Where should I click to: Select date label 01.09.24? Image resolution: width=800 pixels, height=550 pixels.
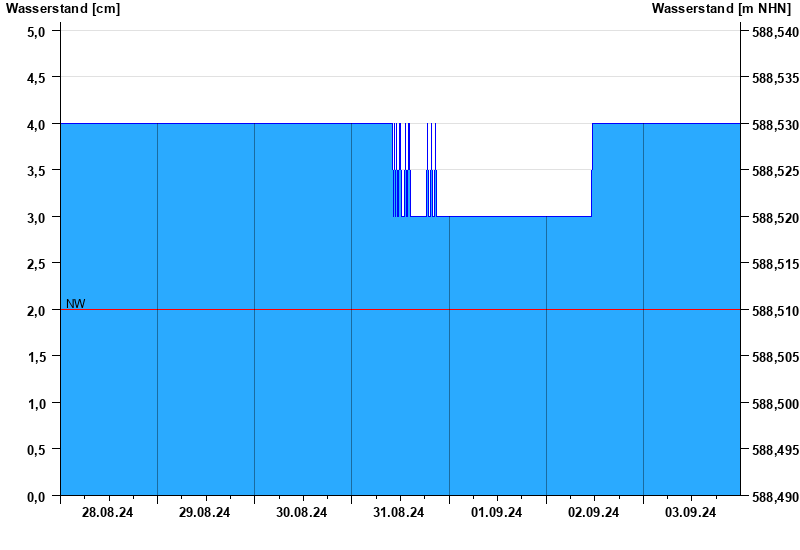click(x=496, y=512)
